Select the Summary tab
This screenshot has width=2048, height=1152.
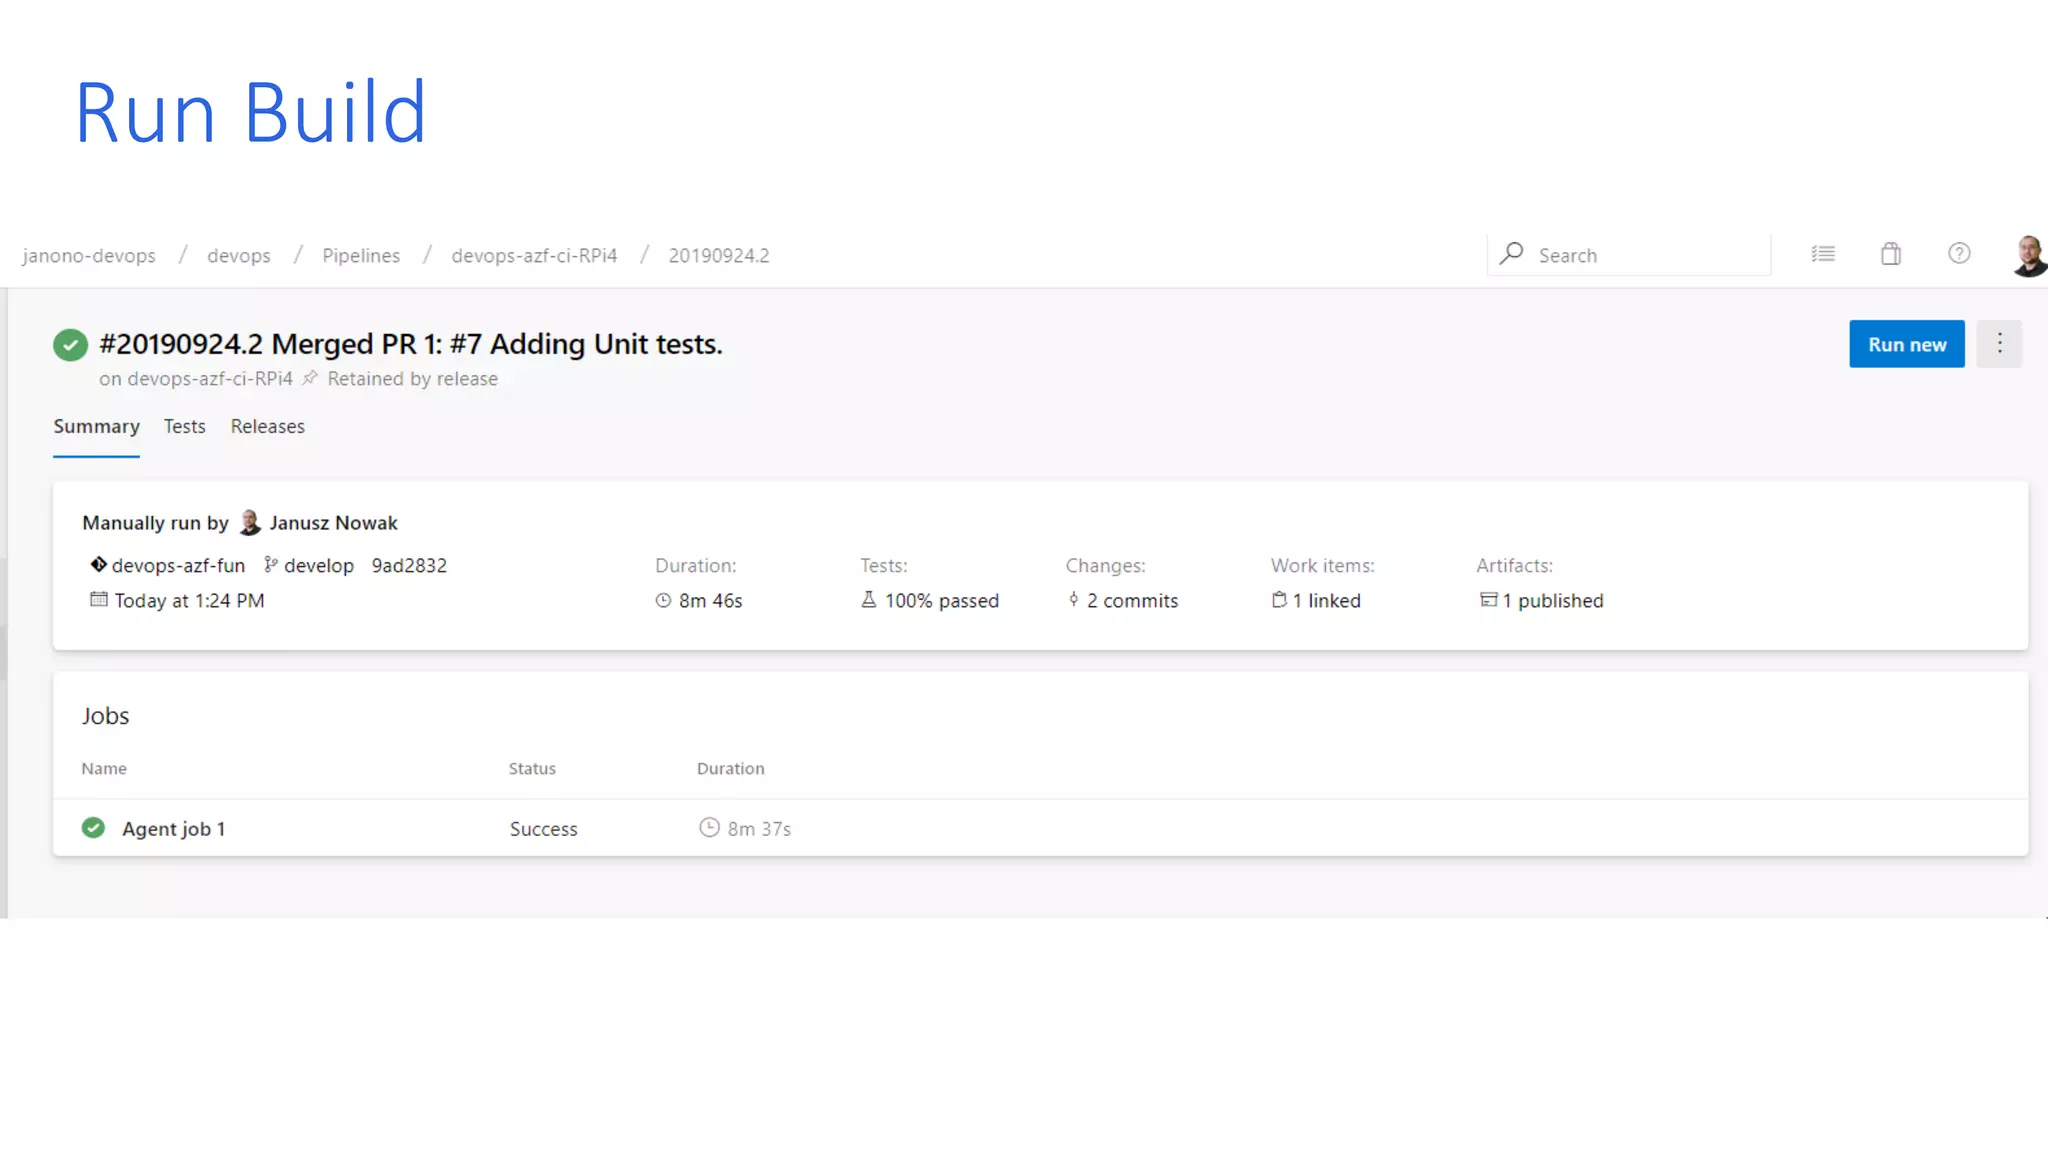pyautogui.click(x=96, y=427)
